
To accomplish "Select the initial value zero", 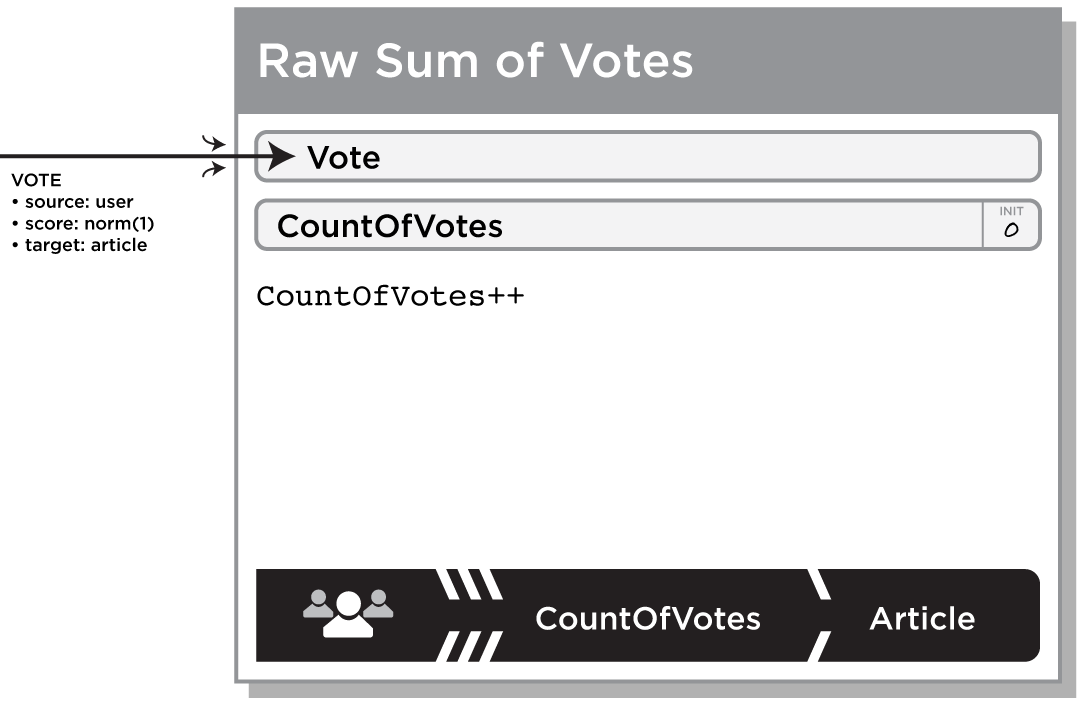I will (1011, 230).
